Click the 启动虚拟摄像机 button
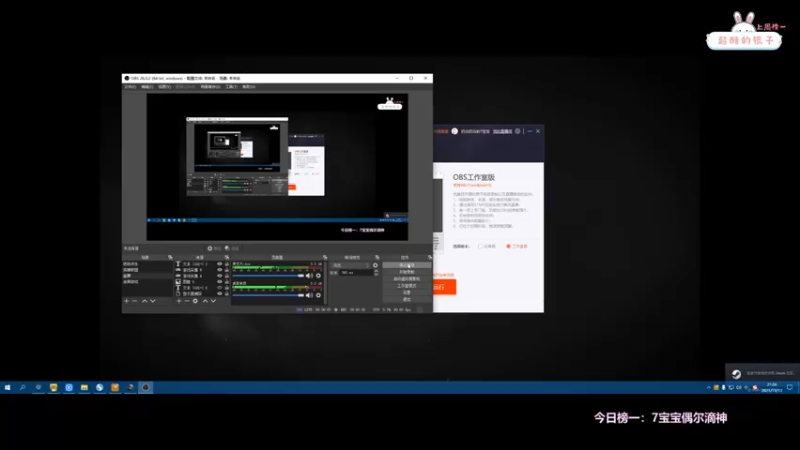The height and width of the screenshot is (450, 800). pos(407,279)
